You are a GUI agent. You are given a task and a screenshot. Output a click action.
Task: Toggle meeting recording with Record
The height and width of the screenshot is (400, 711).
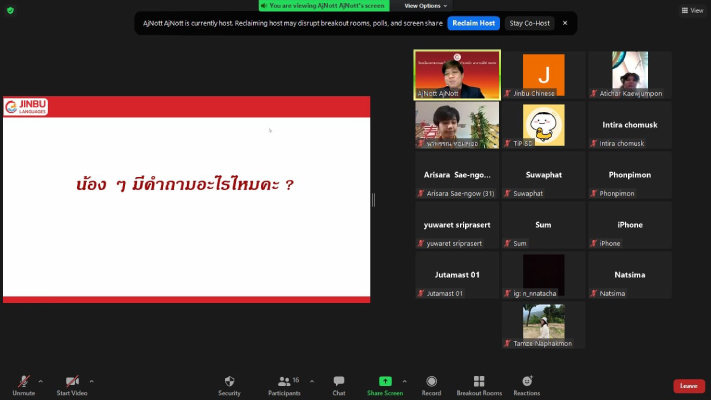pyautogui.click(x=431, y=384)
